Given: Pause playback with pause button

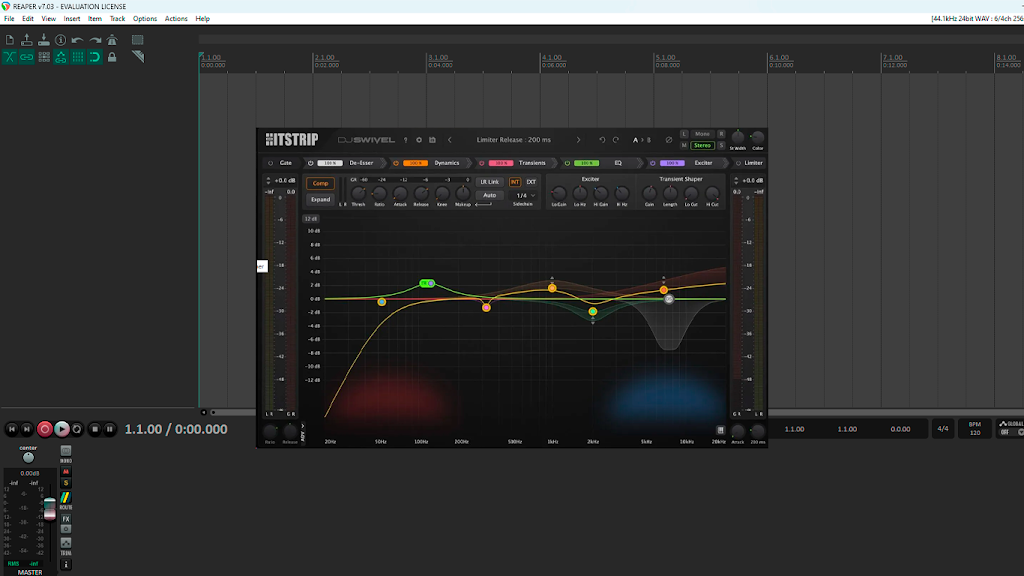Looking at the screenshot, I should (110, 429).
